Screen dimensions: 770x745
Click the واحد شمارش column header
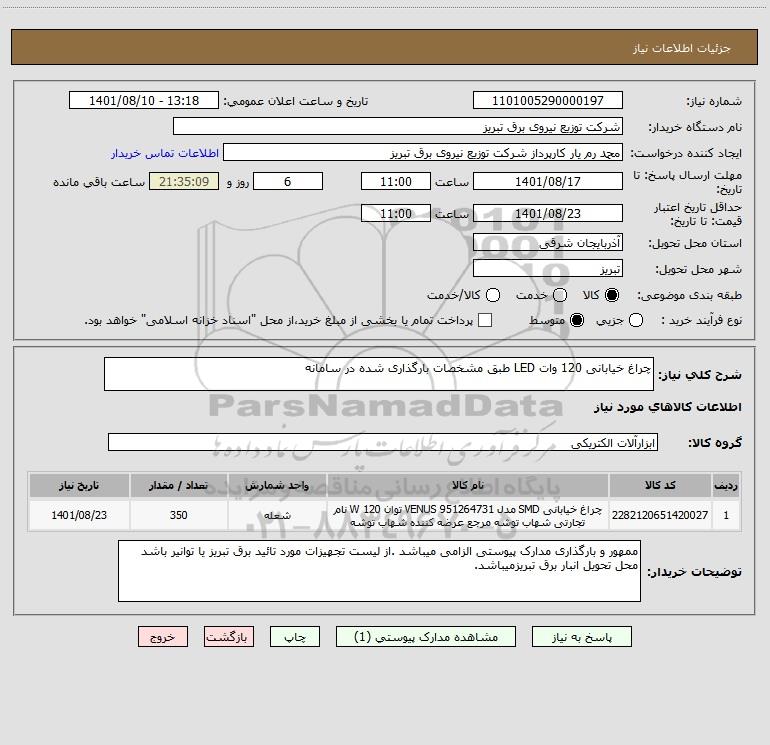pos(277,485)
